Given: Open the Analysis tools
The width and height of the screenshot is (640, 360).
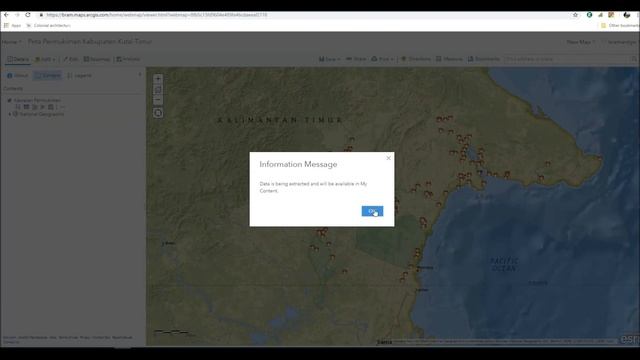Looking at the screenshot, I should click(128, 59).
